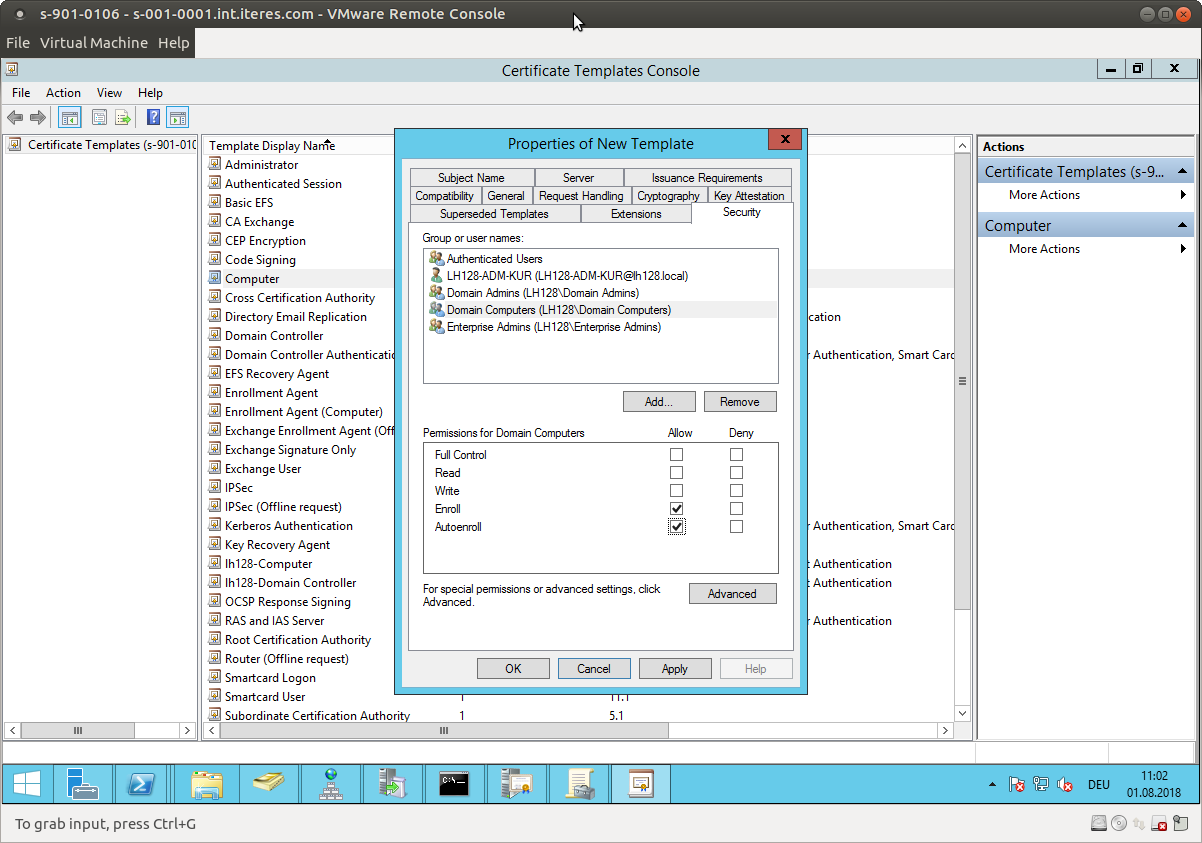
Task: Click scroll-up arrow of template list
Action: (x=963, y=145)
